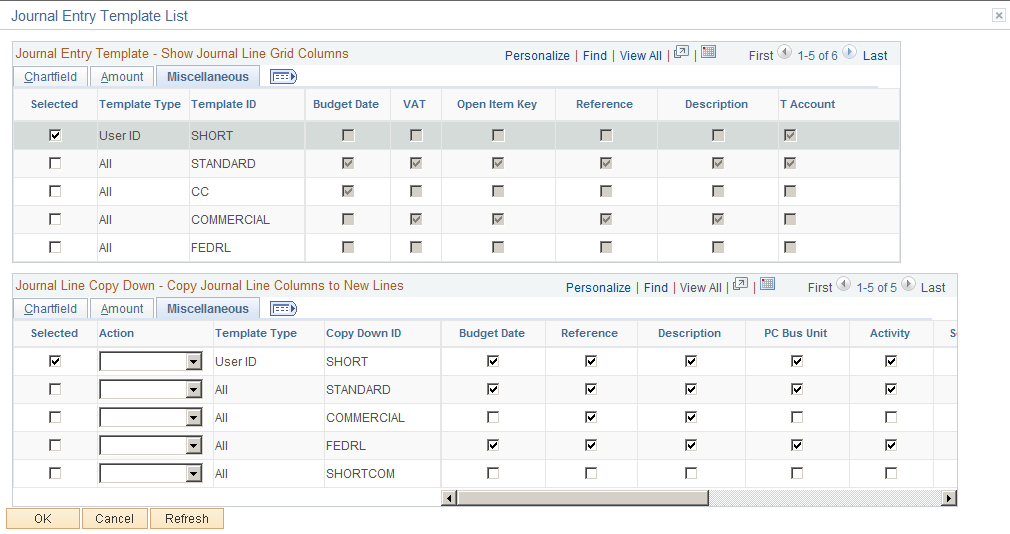Select Miscellaneous tab in Journal Entry Template grid

click(x=207, y=77)
